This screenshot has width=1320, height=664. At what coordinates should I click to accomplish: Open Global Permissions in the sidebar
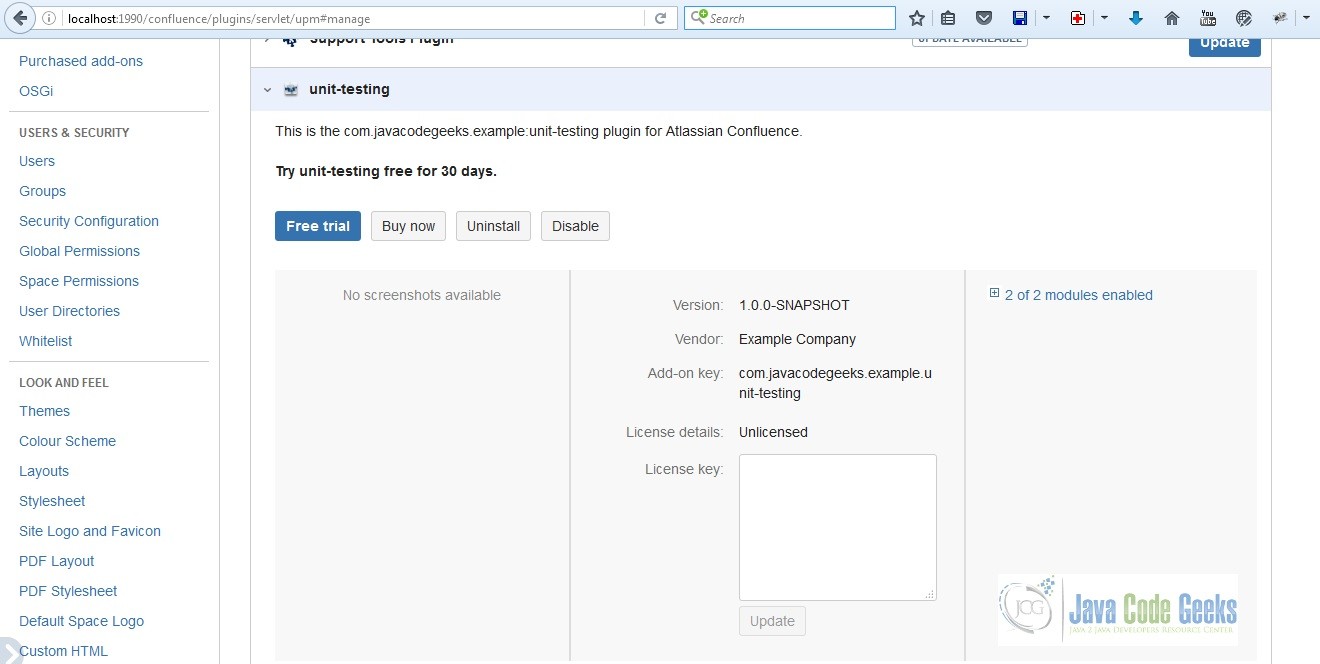(79, 251)
